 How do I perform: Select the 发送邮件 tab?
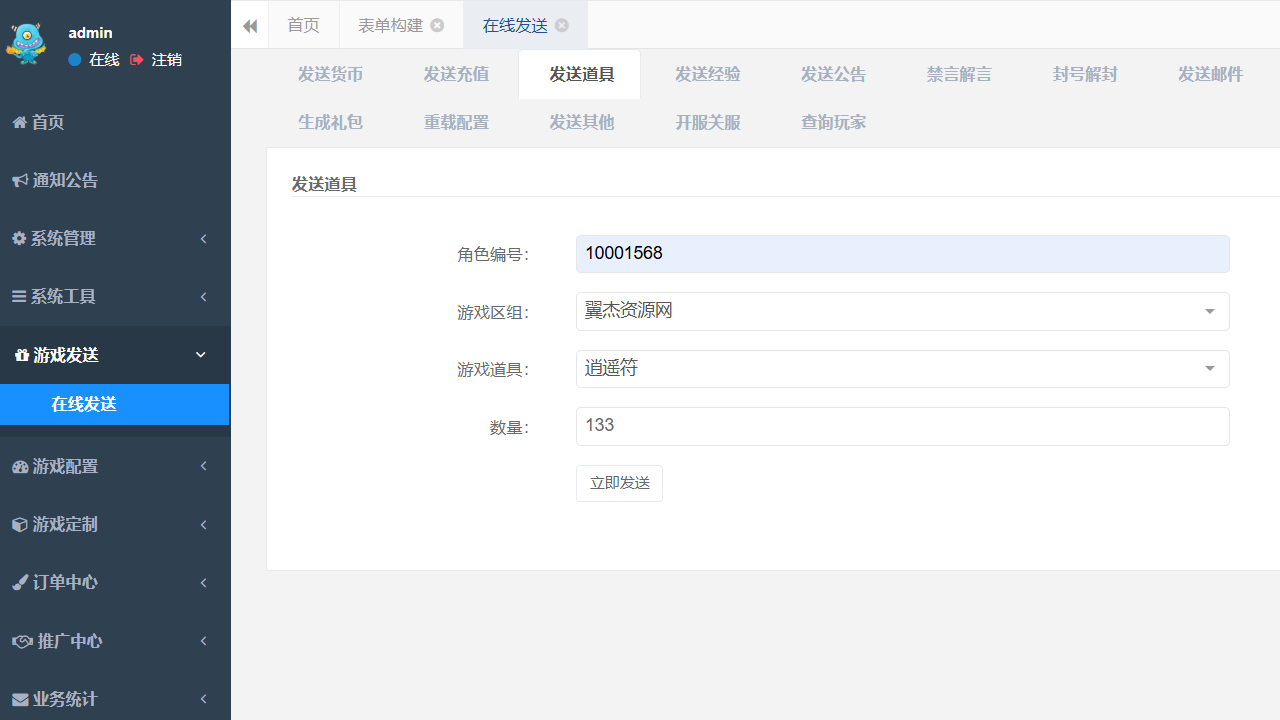[1210, 74]
